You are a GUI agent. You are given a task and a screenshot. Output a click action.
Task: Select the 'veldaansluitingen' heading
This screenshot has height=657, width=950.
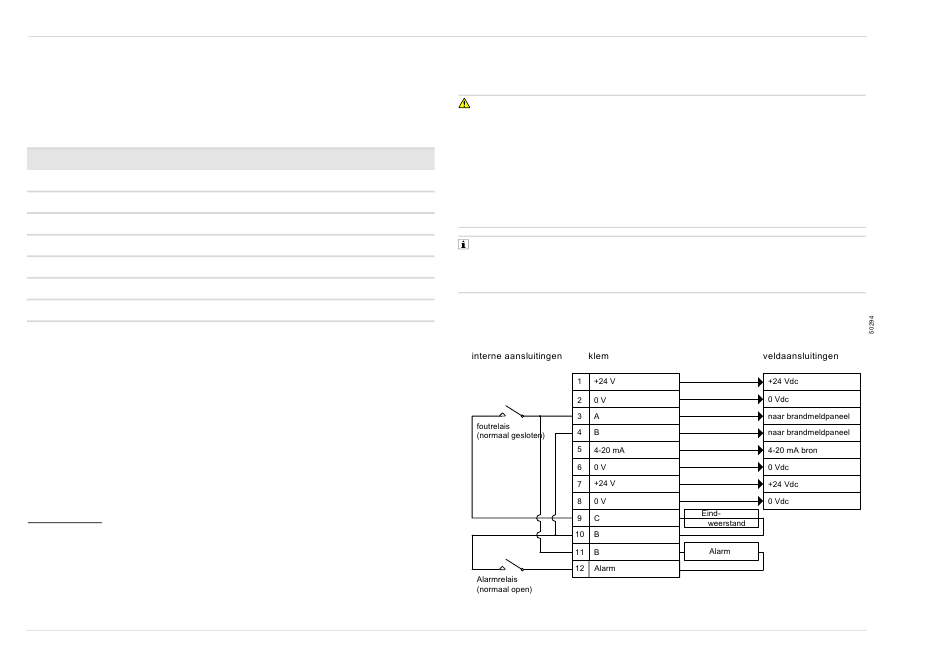pos(800,356)
